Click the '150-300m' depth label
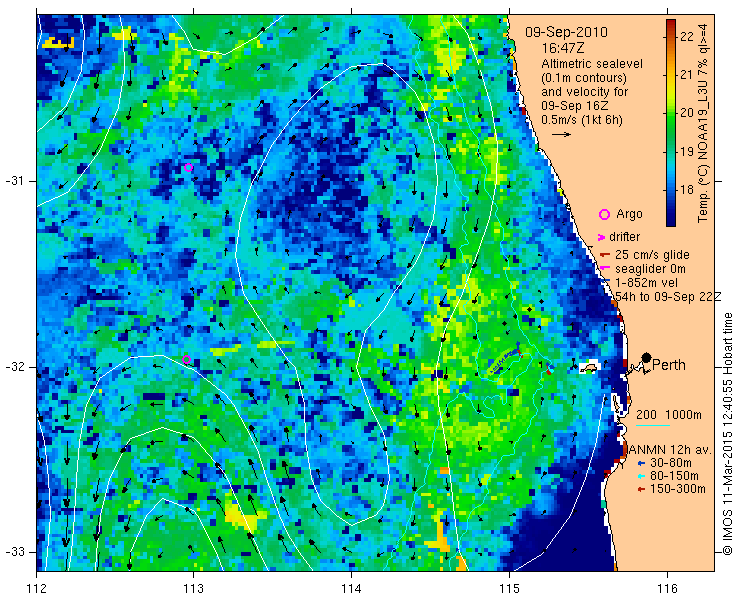The height and width of the screenshot is (600, 740). click(678, 489)
